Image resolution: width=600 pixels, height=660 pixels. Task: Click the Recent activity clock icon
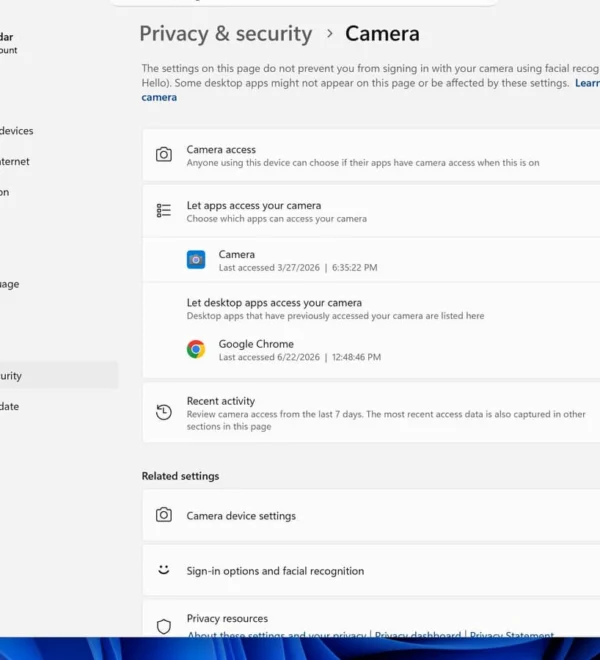click(x=164, y=412)
